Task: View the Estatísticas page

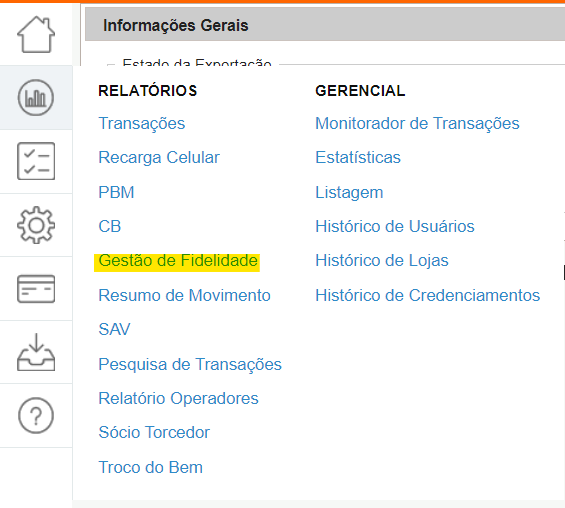Action: point(358,157)
